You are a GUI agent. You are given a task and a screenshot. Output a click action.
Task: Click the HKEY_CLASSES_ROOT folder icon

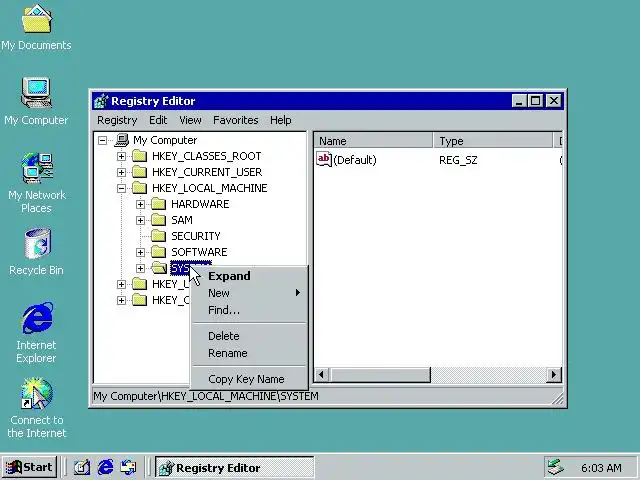(x=140, y=156)
